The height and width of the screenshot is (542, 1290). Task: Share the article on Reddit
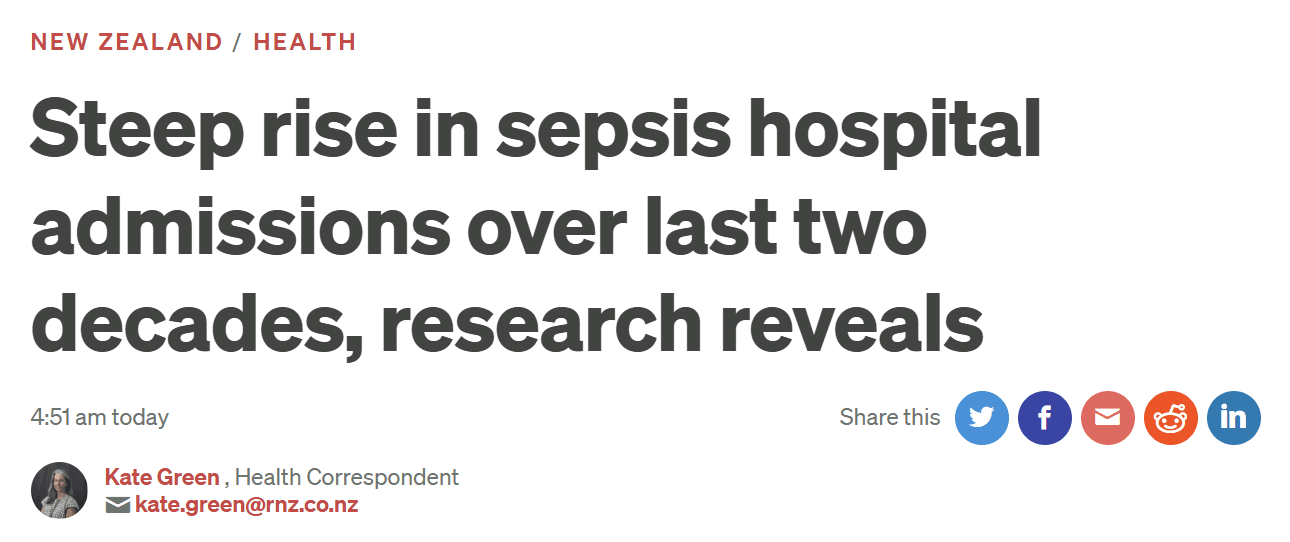click(x=1170, y=417)
